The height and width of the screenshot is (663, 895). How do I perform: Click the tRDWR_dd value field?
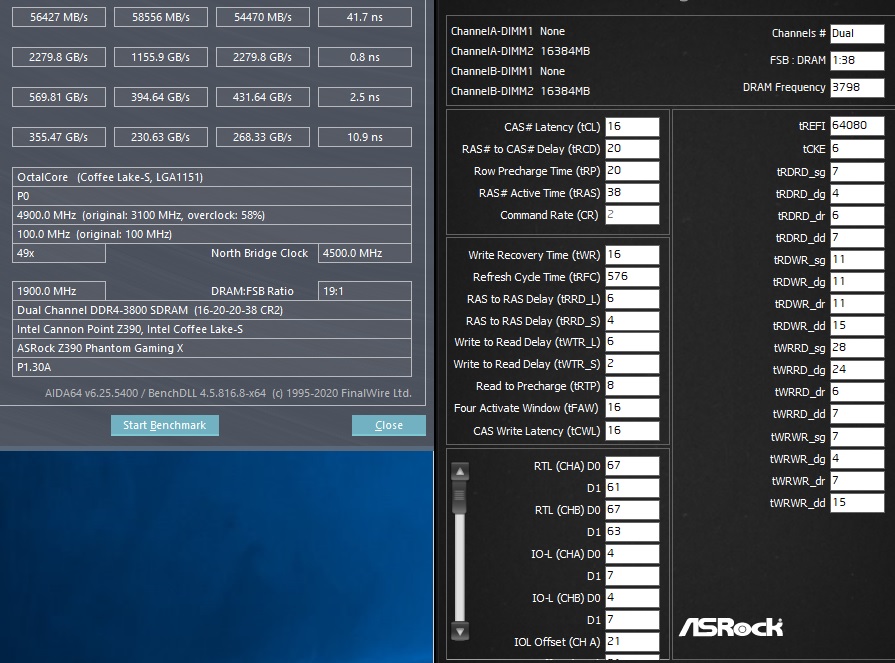pyautogui.click(x=857, y=325)
